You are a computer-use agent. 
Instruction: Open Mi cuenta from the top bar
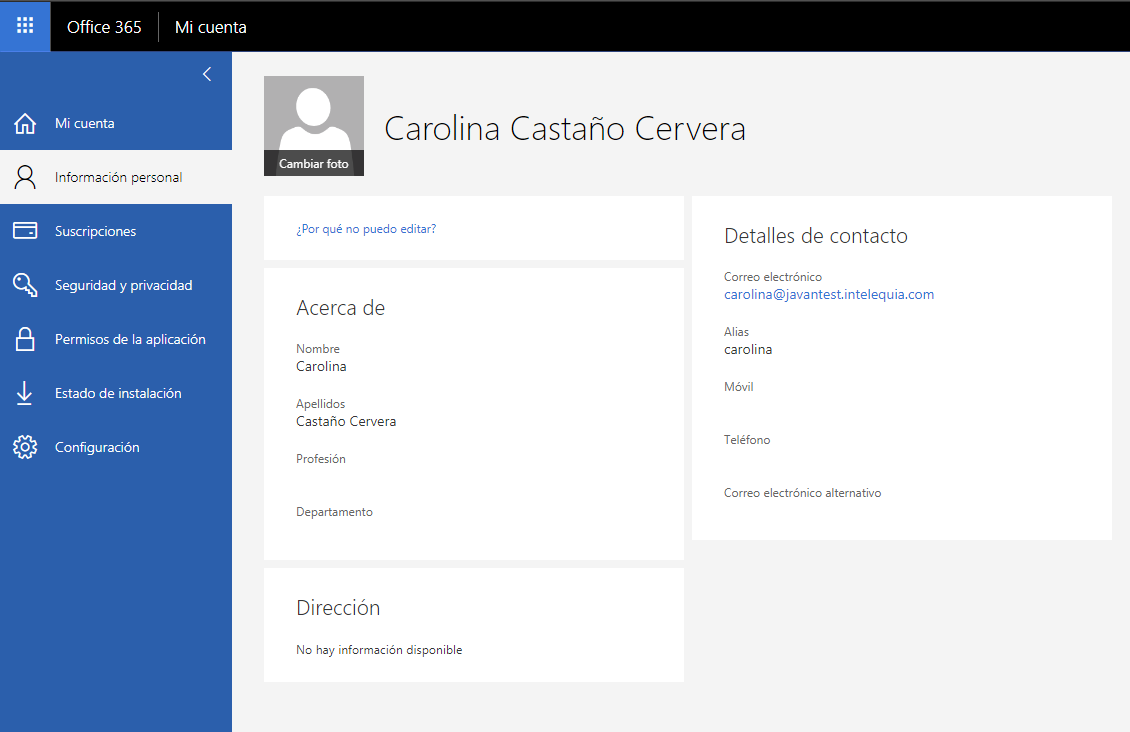click(210, 26)
